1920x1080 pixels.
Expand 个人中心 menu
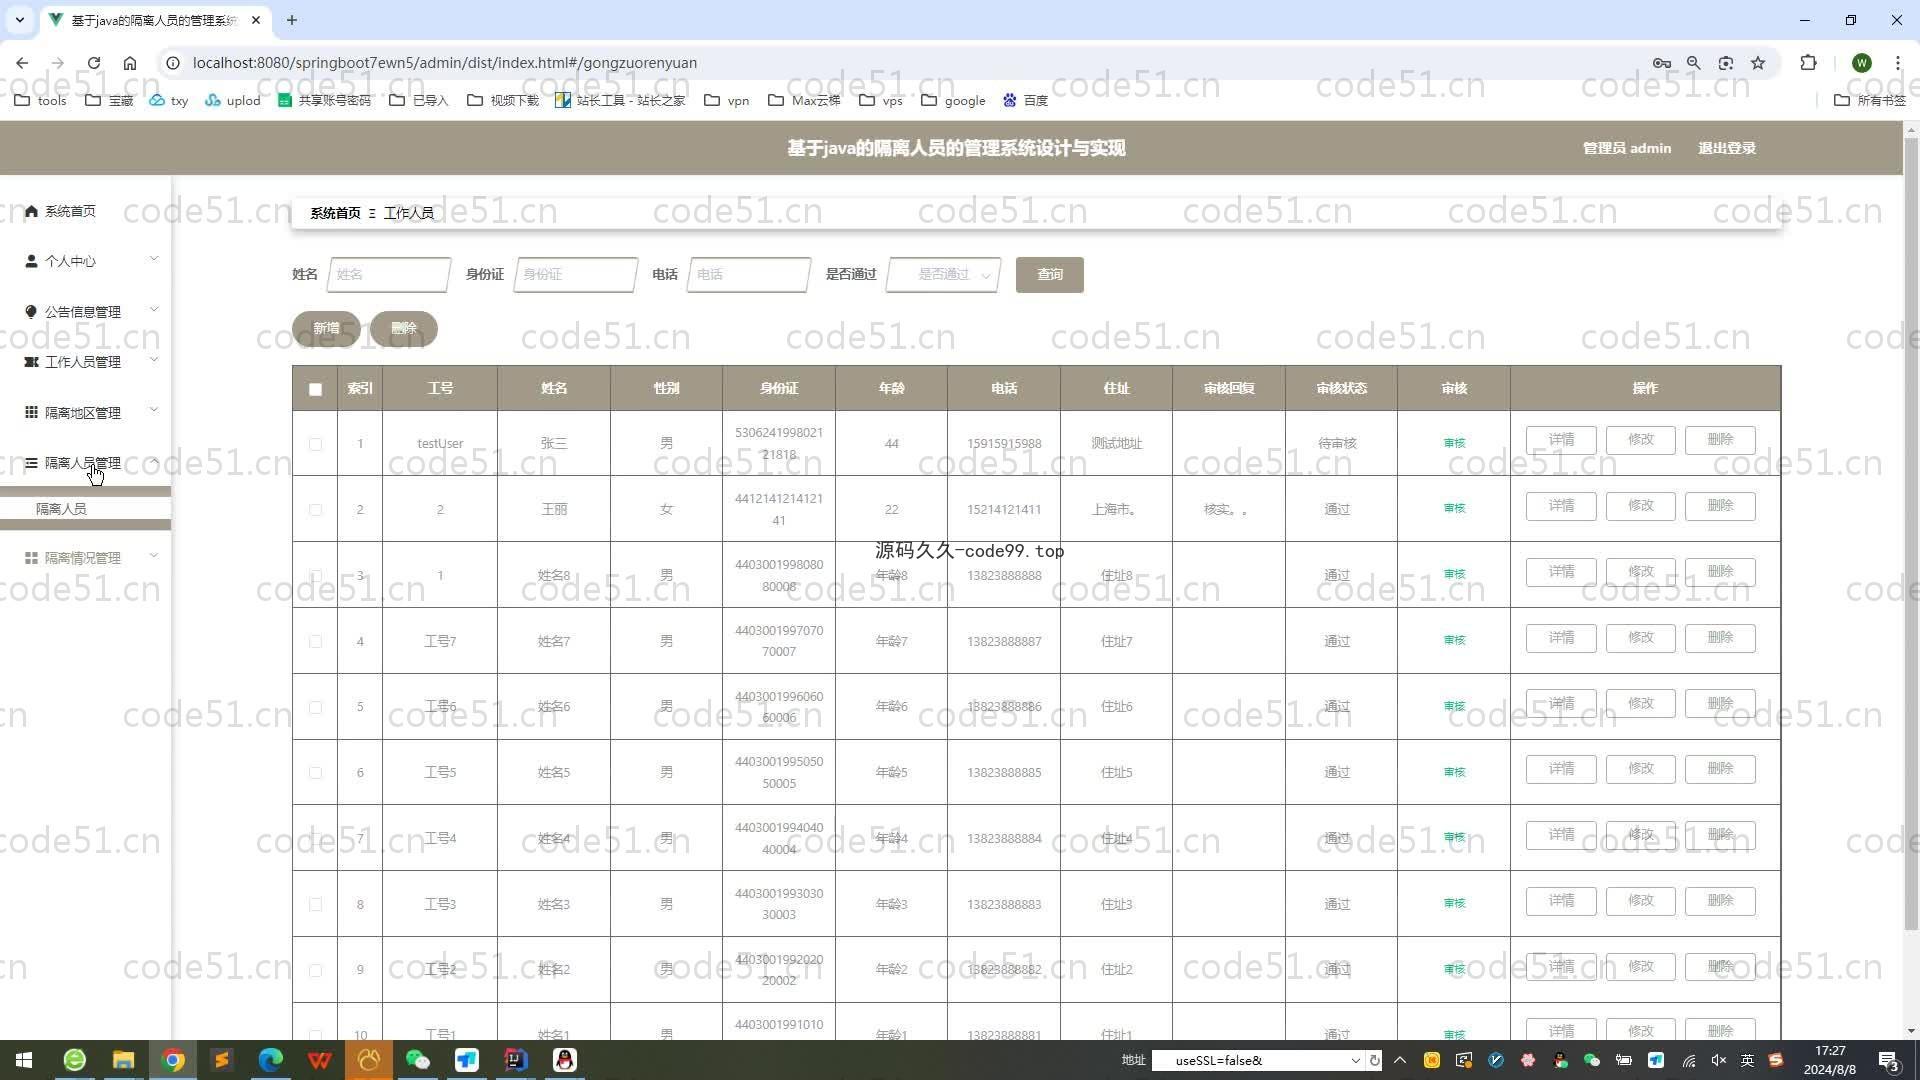click(x=85, y=261)
